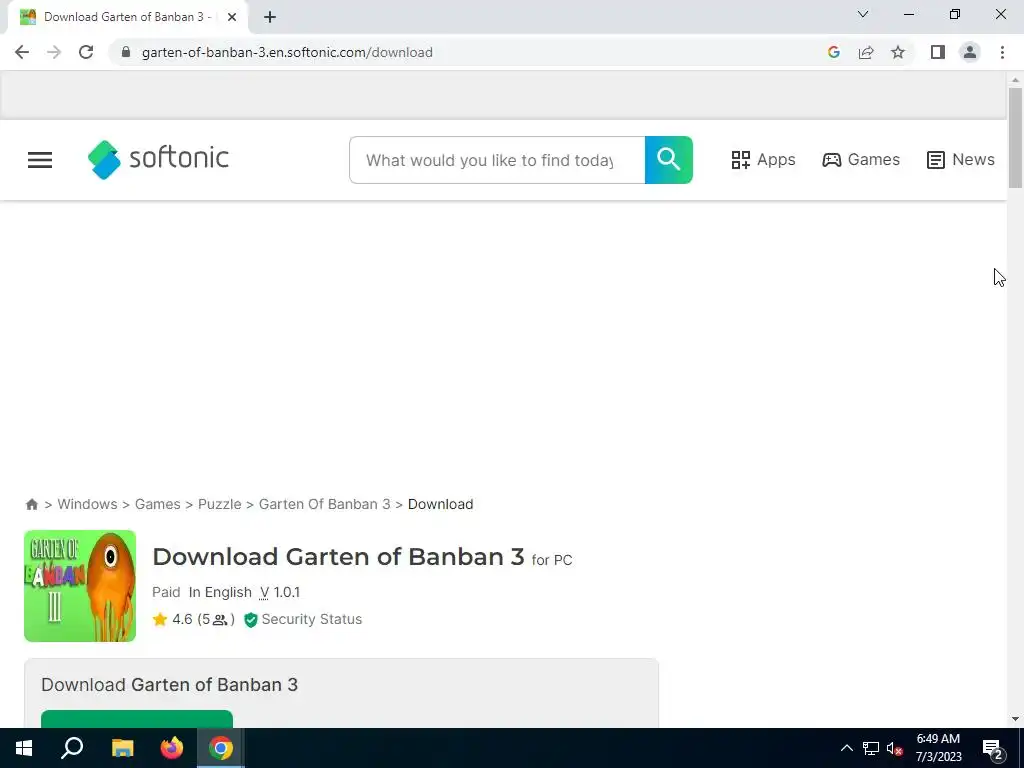Click the Garten of Banban game thumbnail

click(80, 586)
